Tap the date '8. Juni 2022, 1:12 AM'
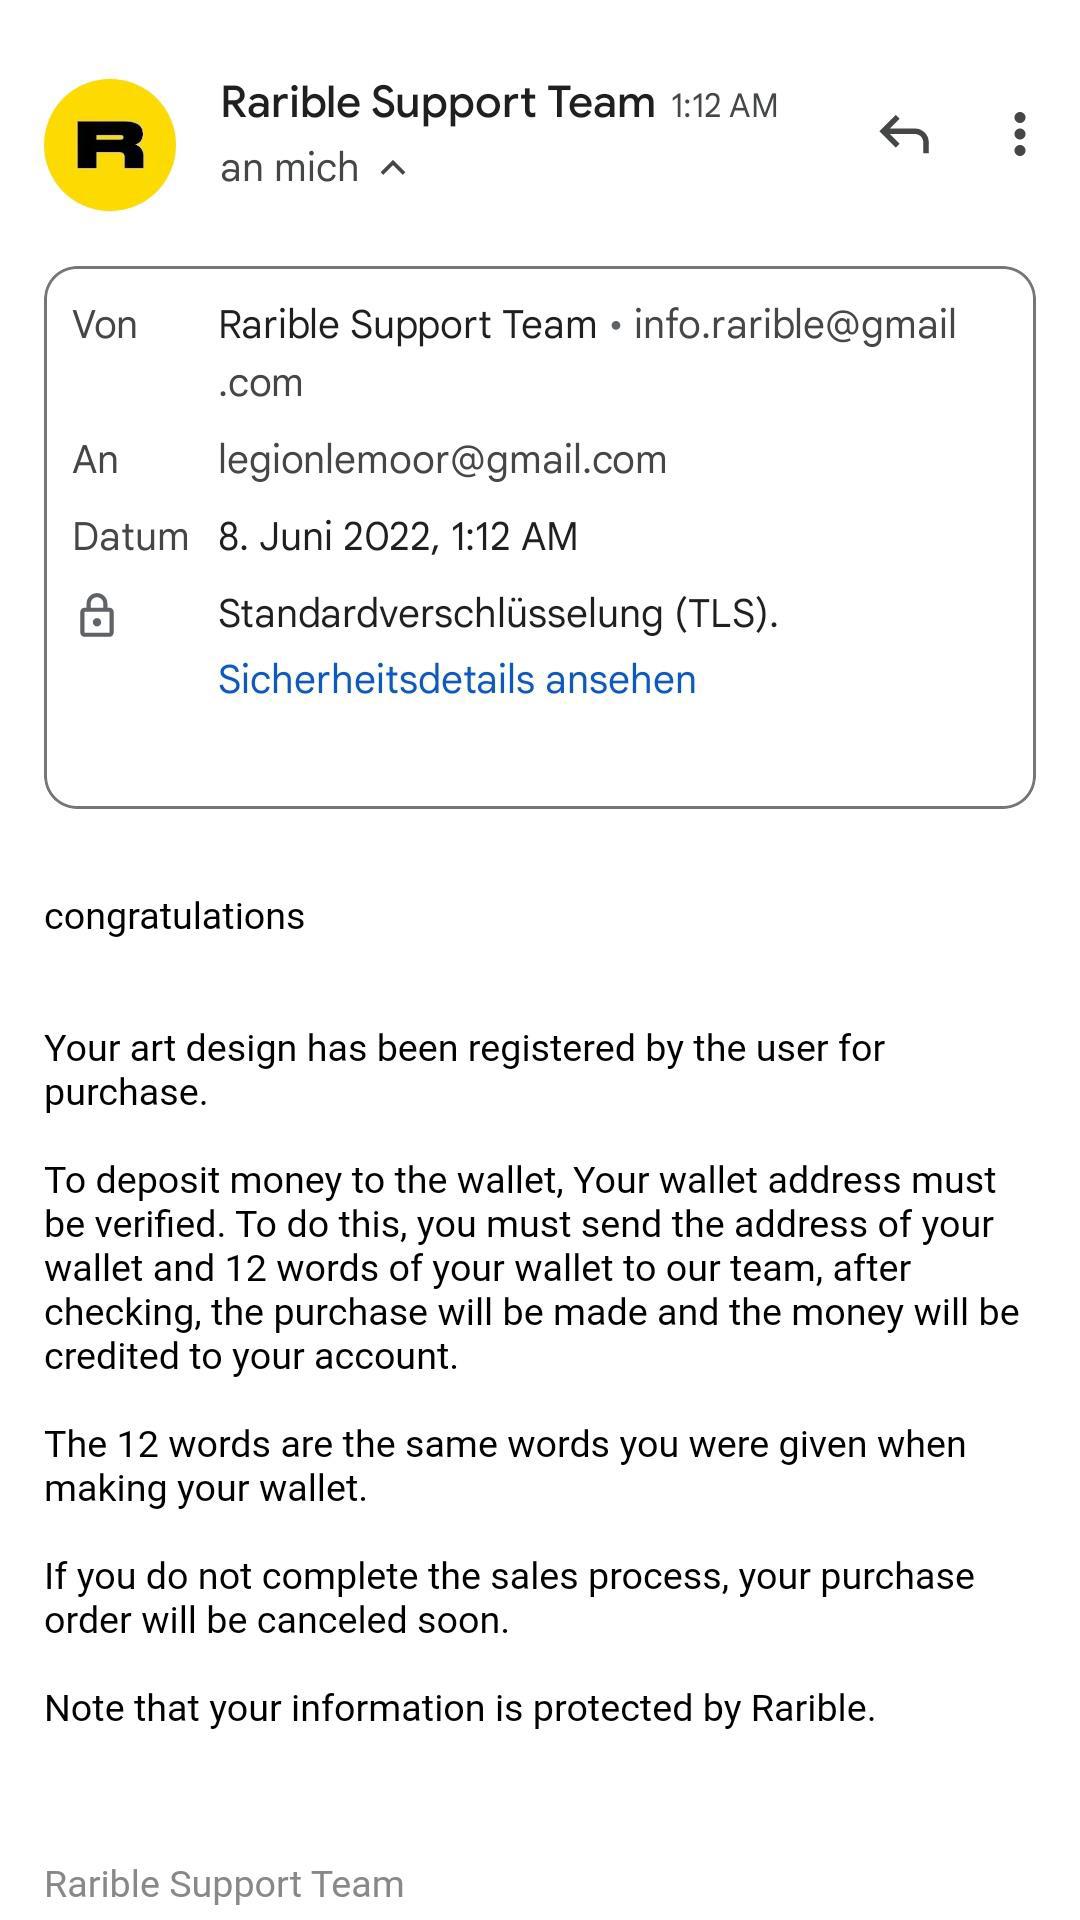The height and width of the screenshot is (1920, 1080). tap(398, 537)
